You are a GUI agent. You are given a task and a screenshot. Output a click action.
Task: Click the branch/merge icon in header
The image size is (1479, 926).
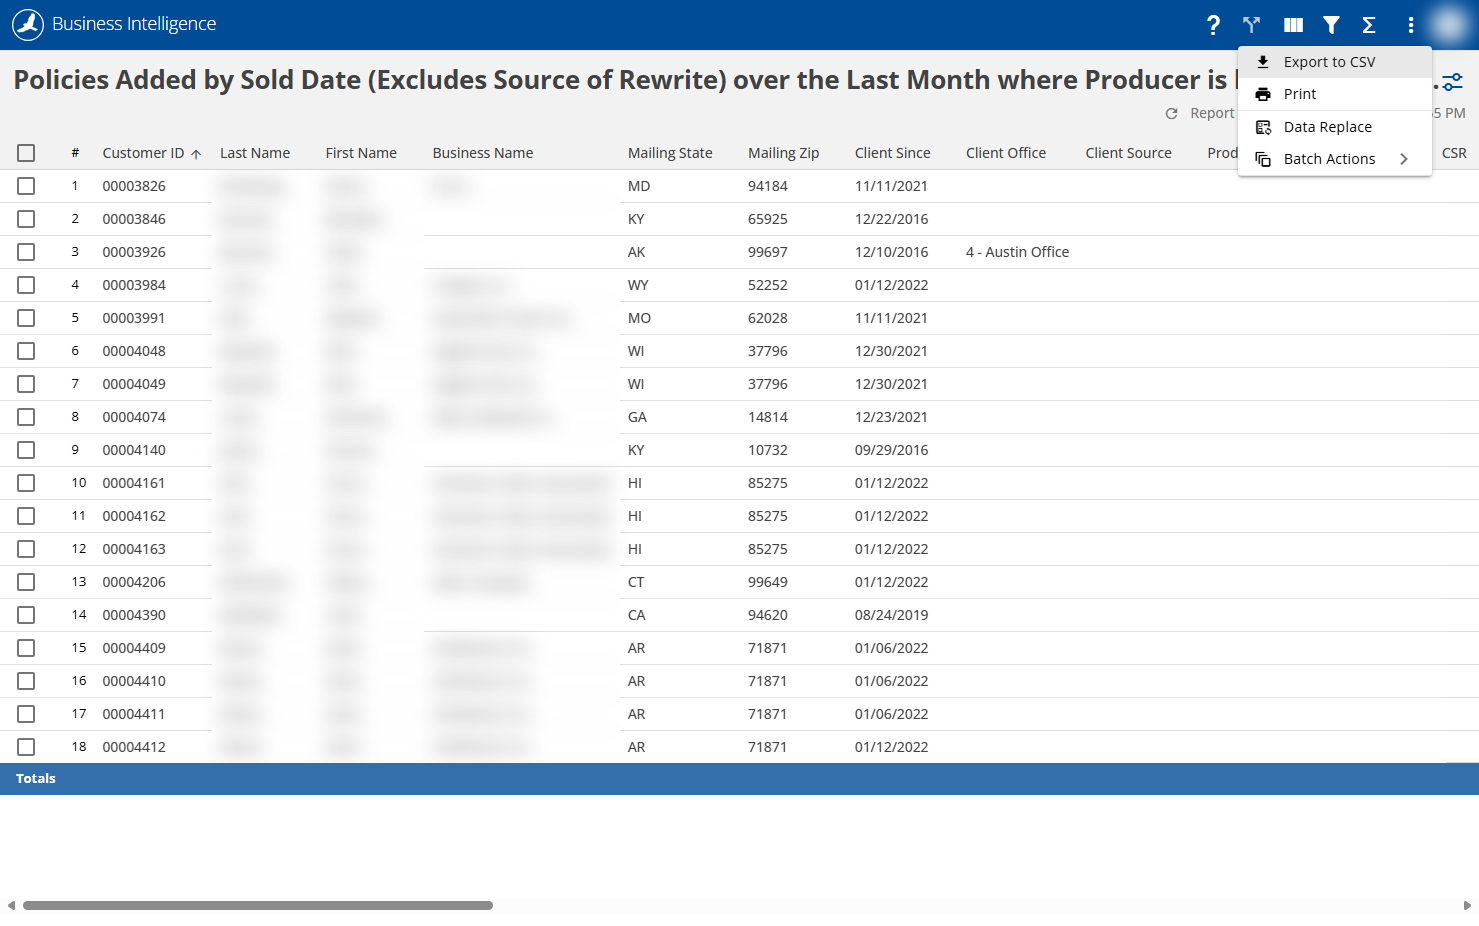[x=1251, y=25]
